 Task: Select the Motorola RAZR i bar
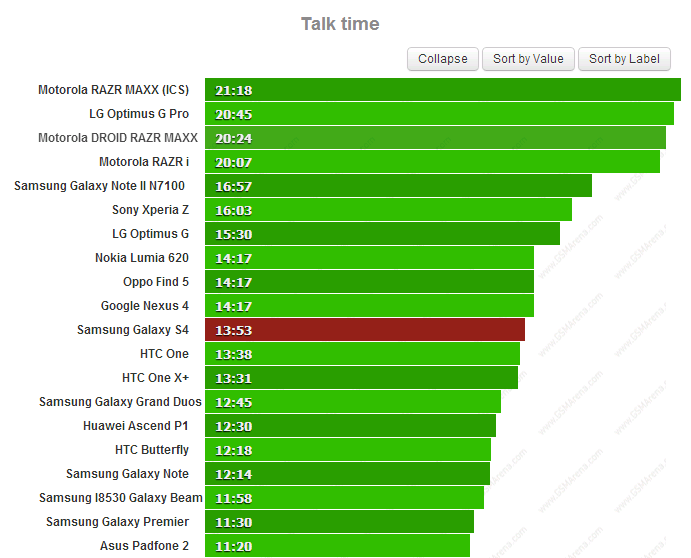coord(432,162)
